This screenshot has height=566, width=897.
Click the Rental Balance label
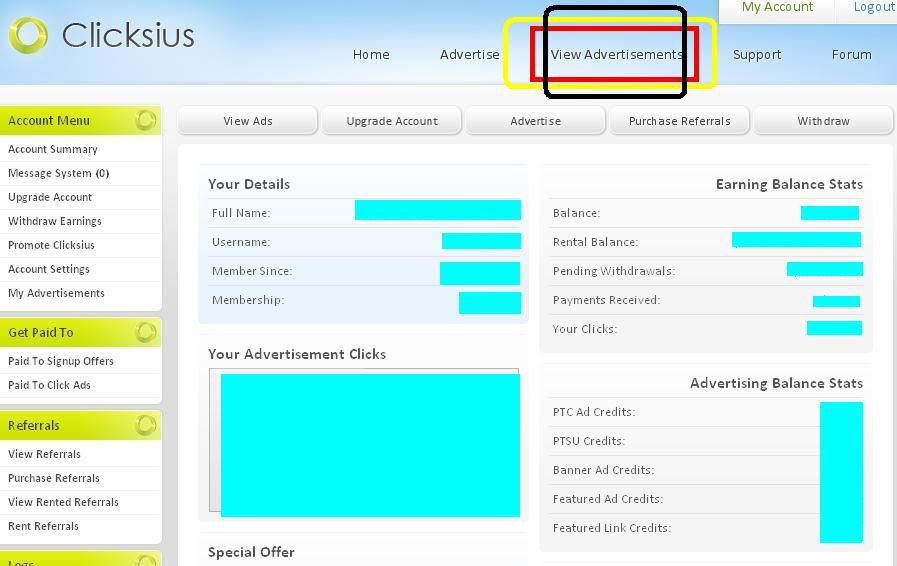pyautogui.click(x=596, y=242)
